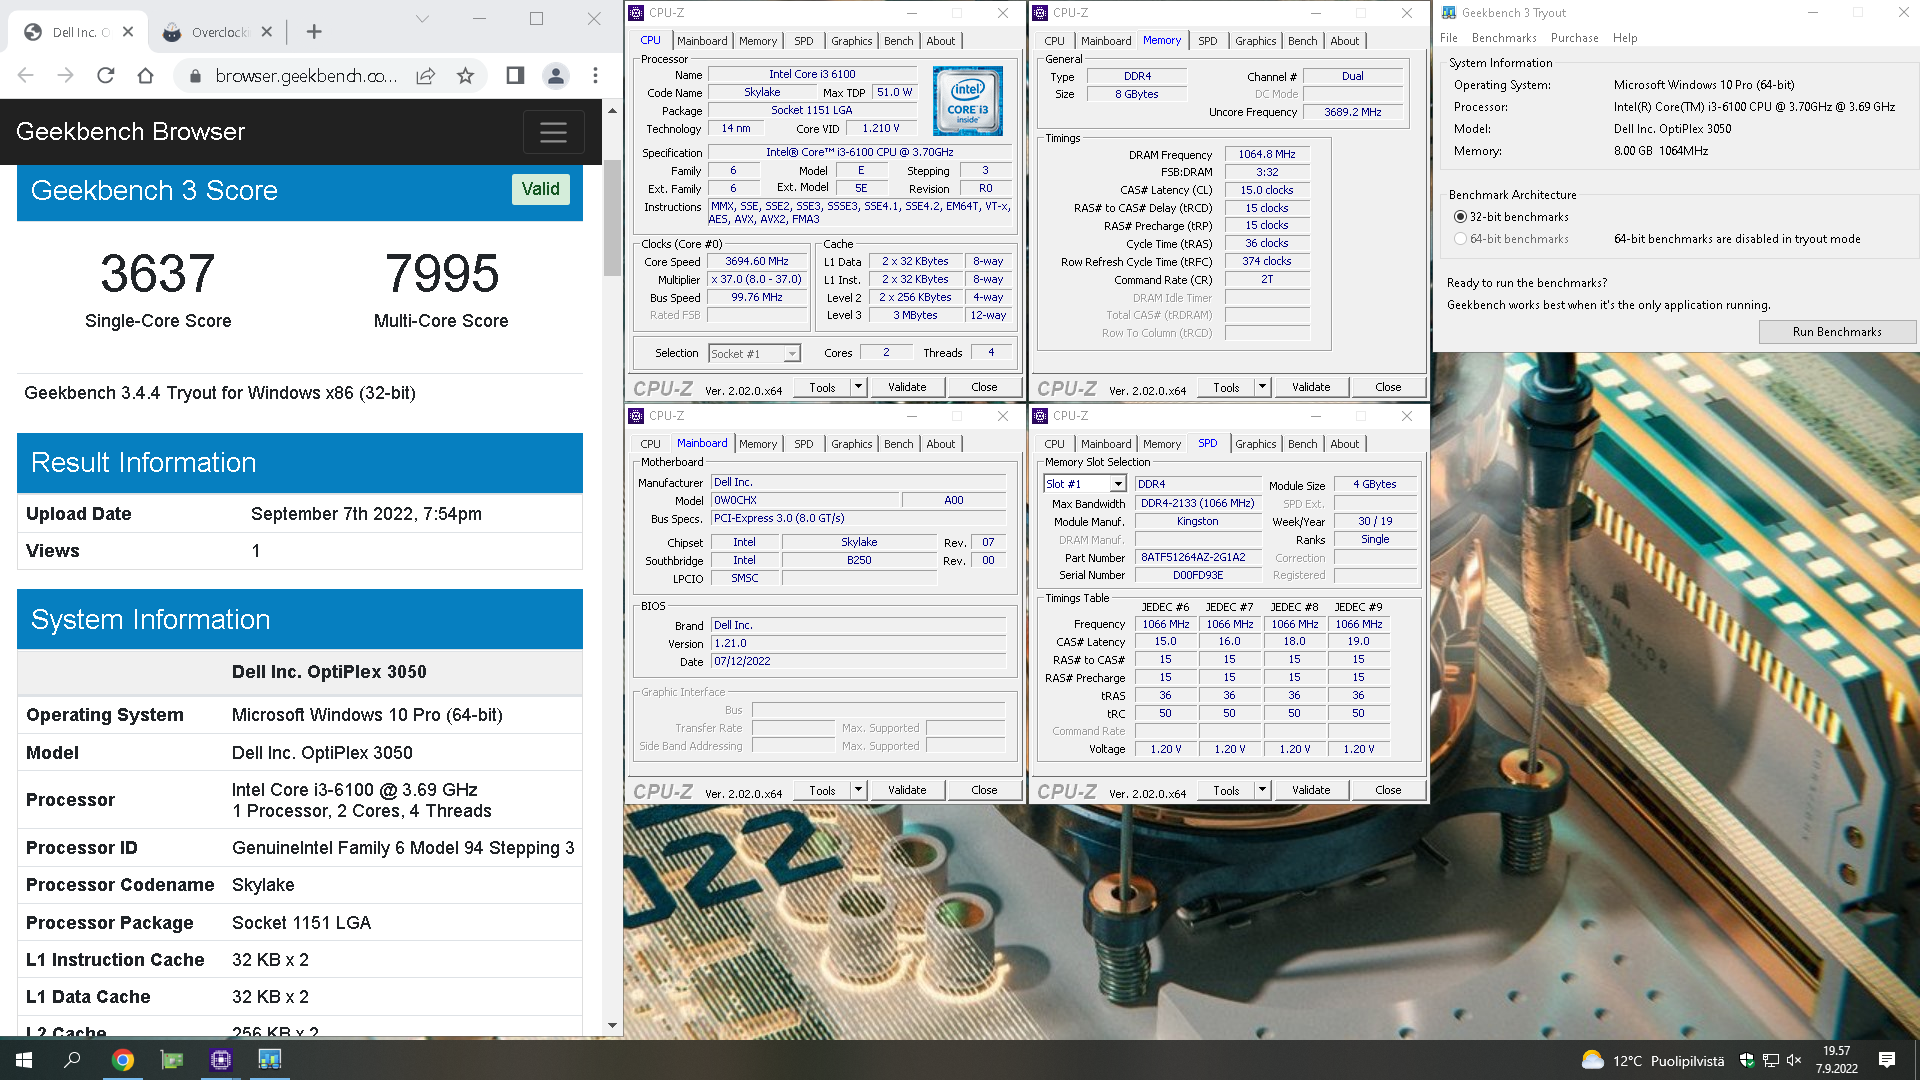
Task: Click the network tray icon
Action: pyautogui.click(x=1770, y=1060)
